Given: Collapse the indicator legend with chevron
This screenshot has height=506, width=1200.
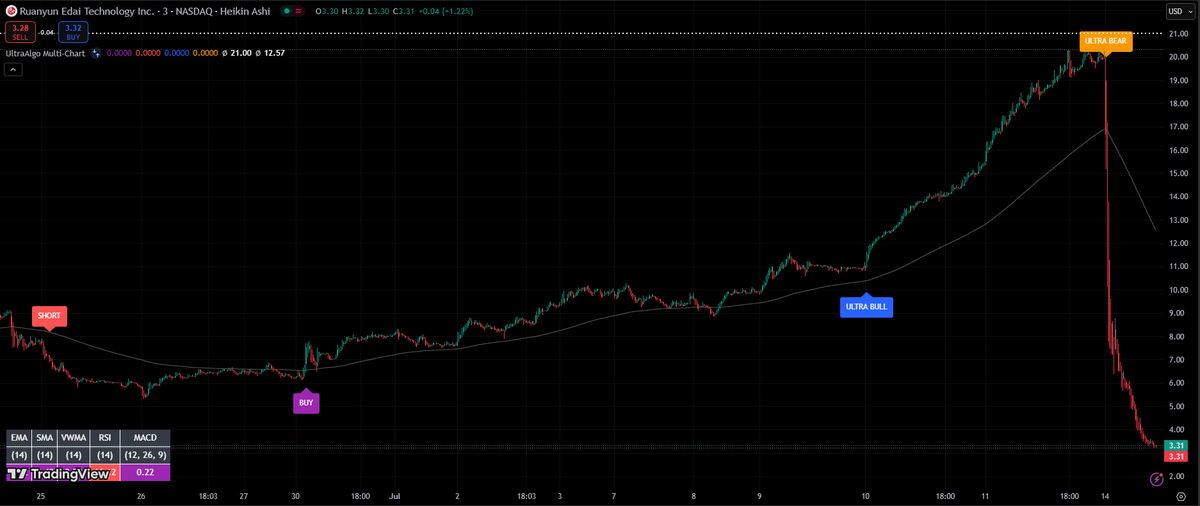Looking at the screenshot, I should pos(13,69).
